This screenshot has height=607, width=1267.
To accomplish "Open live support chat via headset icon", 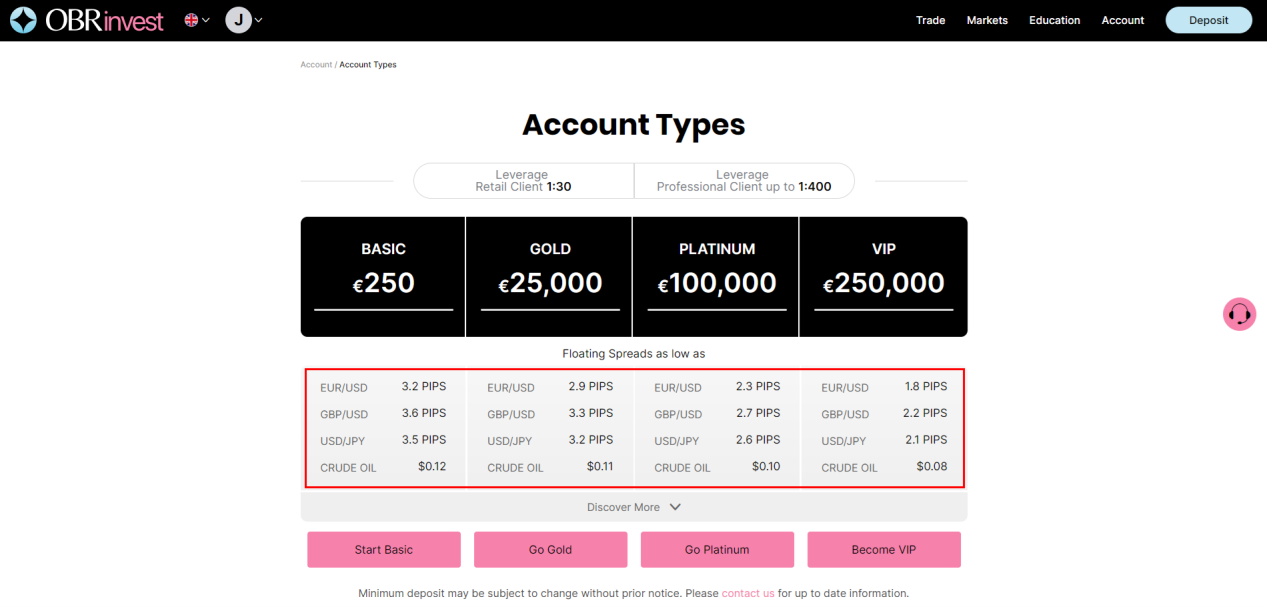I will point(1239,314).
